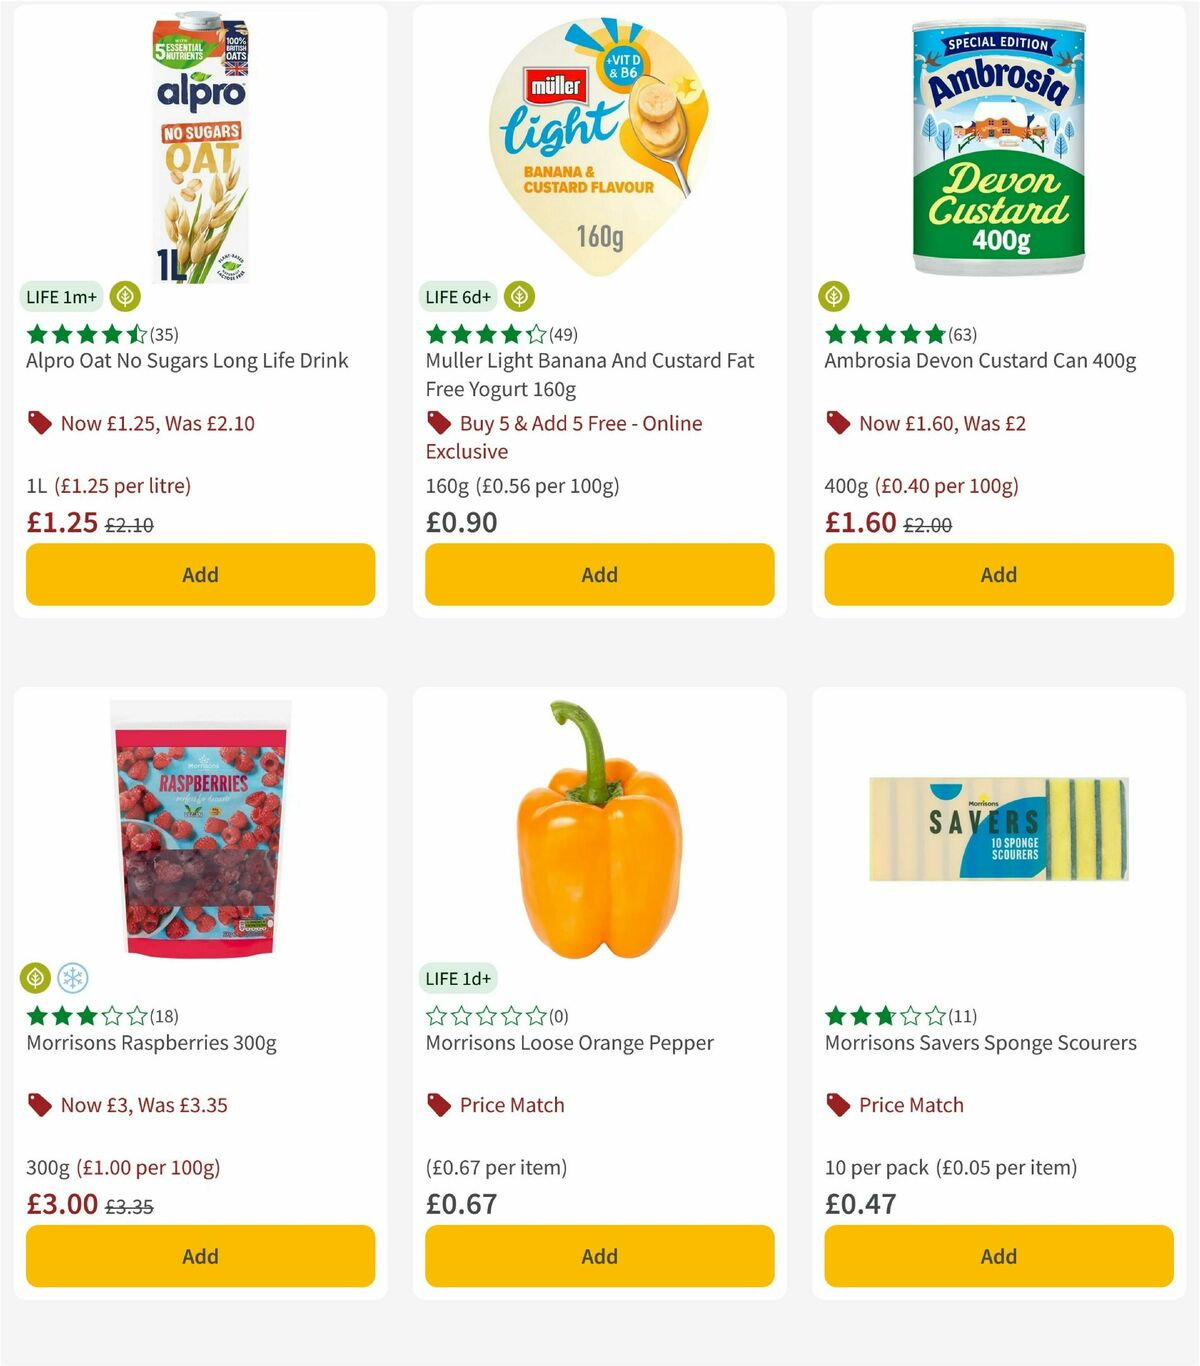Add the Ambrosia Devon Custard to basket
Viewport: 1200px width, 1366px height.
click(998, 574)
